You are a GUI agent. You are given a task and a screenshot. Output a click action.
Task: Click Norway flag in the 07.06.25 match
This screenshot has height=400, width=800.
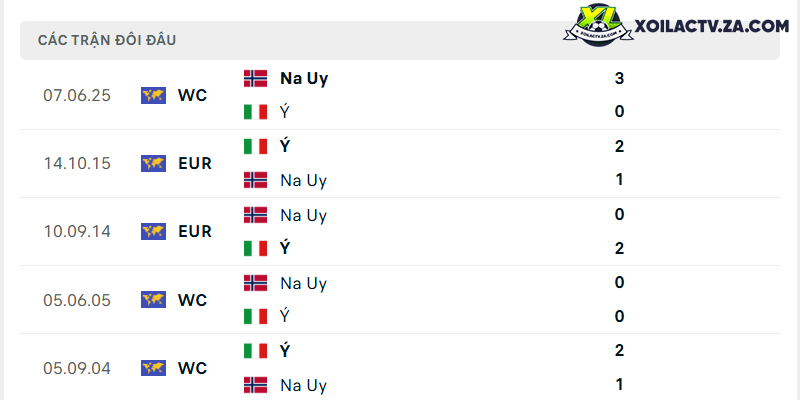pyautogui.click(x=255, y=78)
